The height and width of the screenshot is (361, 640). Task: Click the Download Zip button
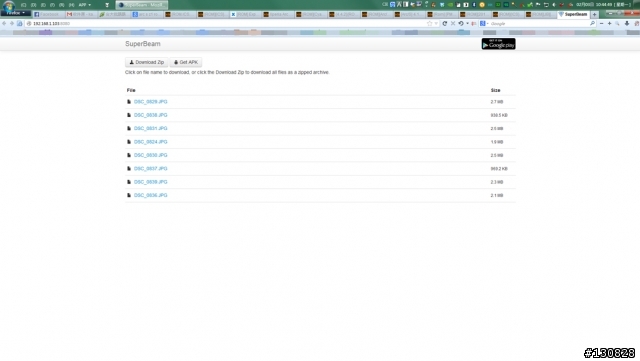tap(147, 62)
